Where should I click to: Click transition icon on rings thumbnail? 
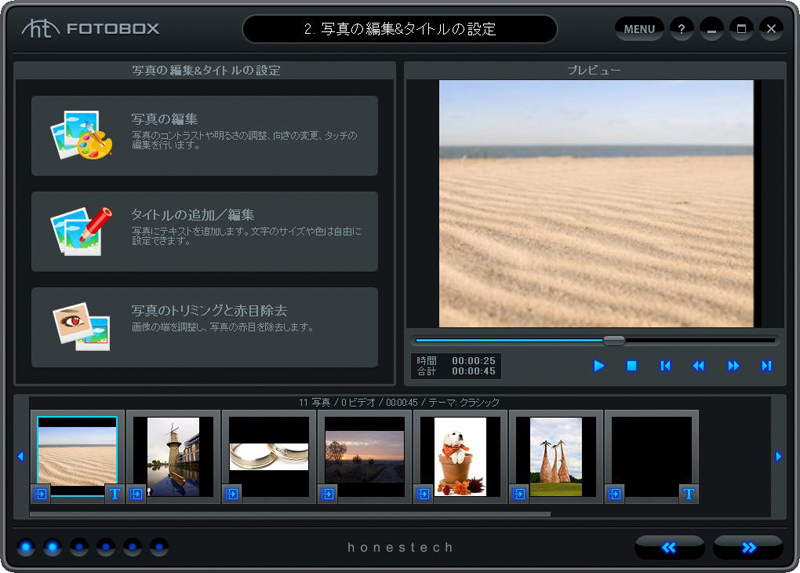click(x=232, y=494)
